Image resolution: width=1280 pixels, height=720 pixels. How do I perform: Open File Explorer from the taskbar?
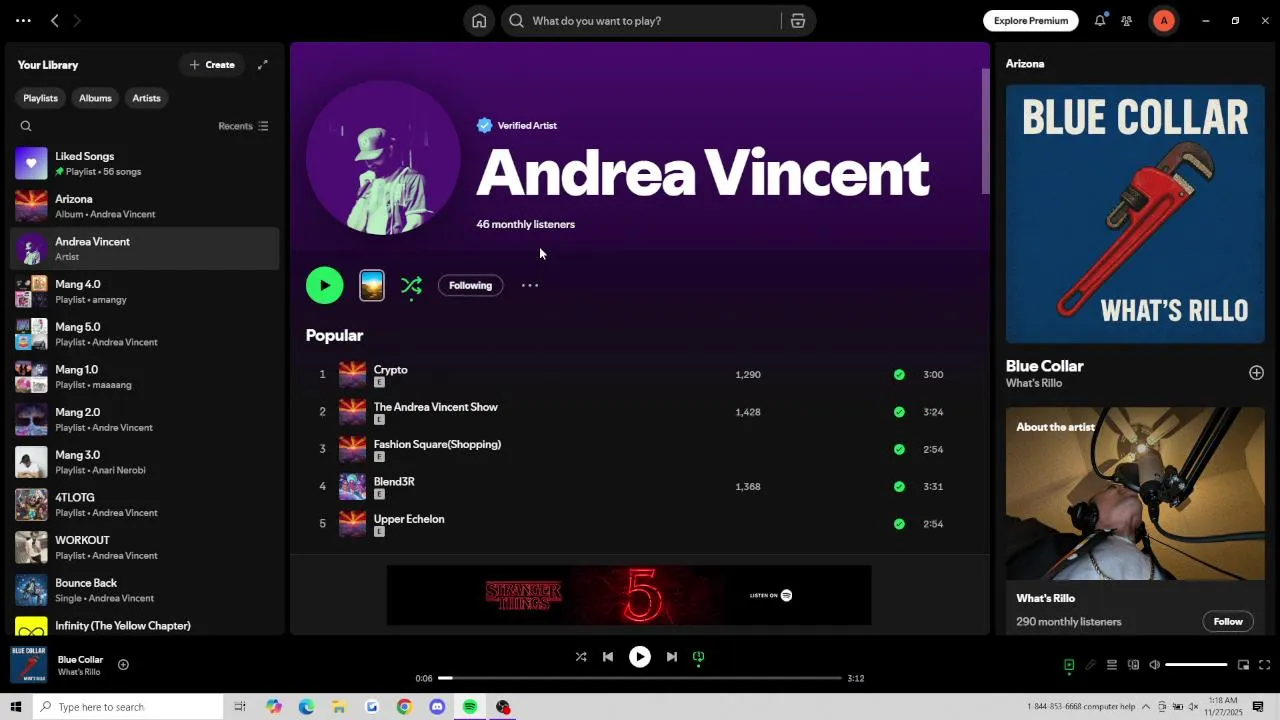339,707
